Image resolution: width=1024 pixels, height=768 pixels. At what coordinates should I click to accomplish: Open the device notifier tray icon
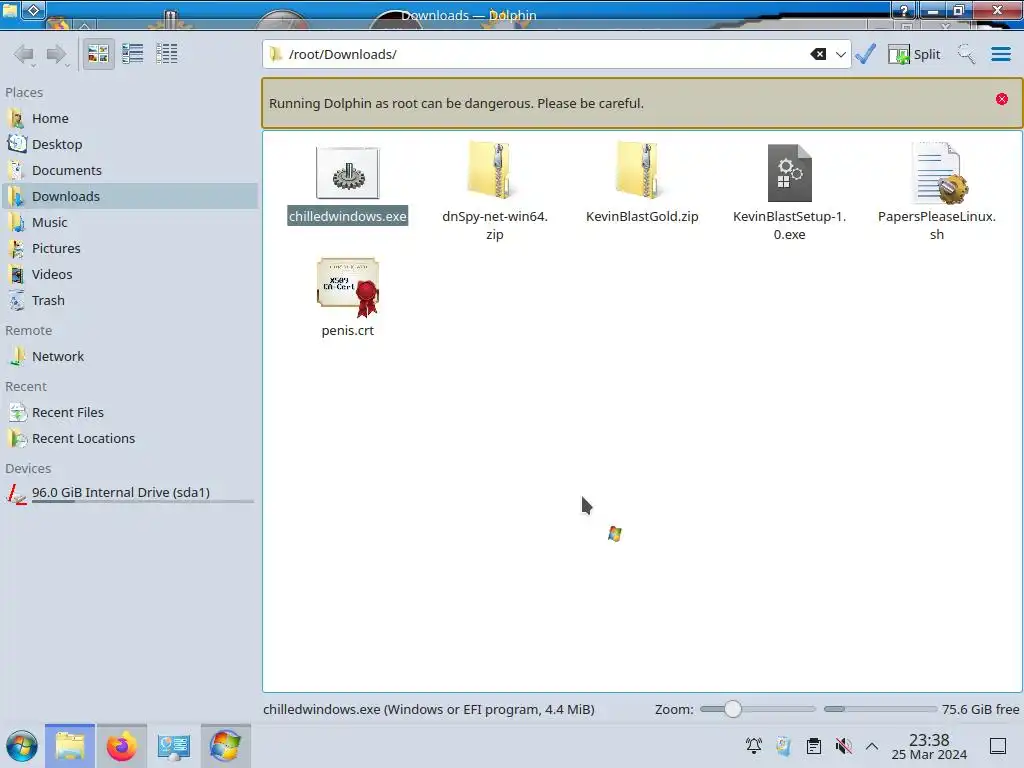[784, 746]
